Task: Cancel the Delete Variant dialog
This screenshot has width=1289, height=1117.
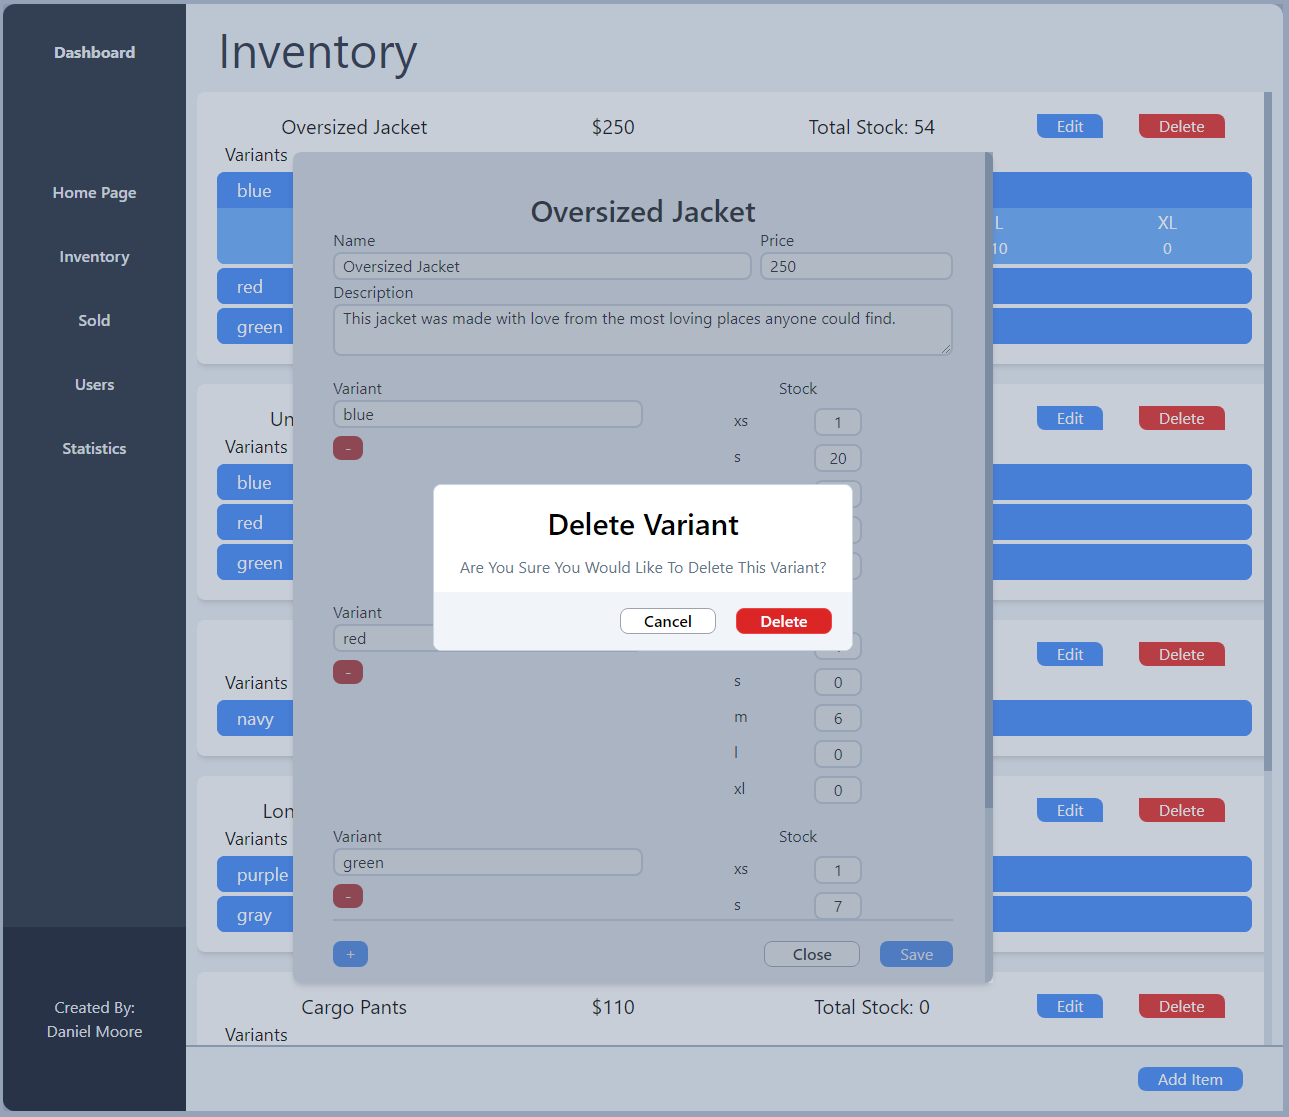Action: (667, 621)
